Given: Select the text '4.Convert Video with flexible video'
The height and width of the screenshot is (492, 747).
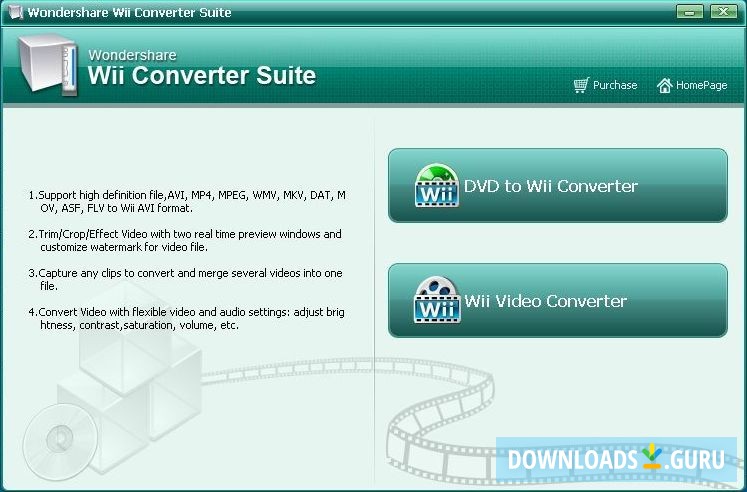Looking at the screenshot, I should pos(186,319).
